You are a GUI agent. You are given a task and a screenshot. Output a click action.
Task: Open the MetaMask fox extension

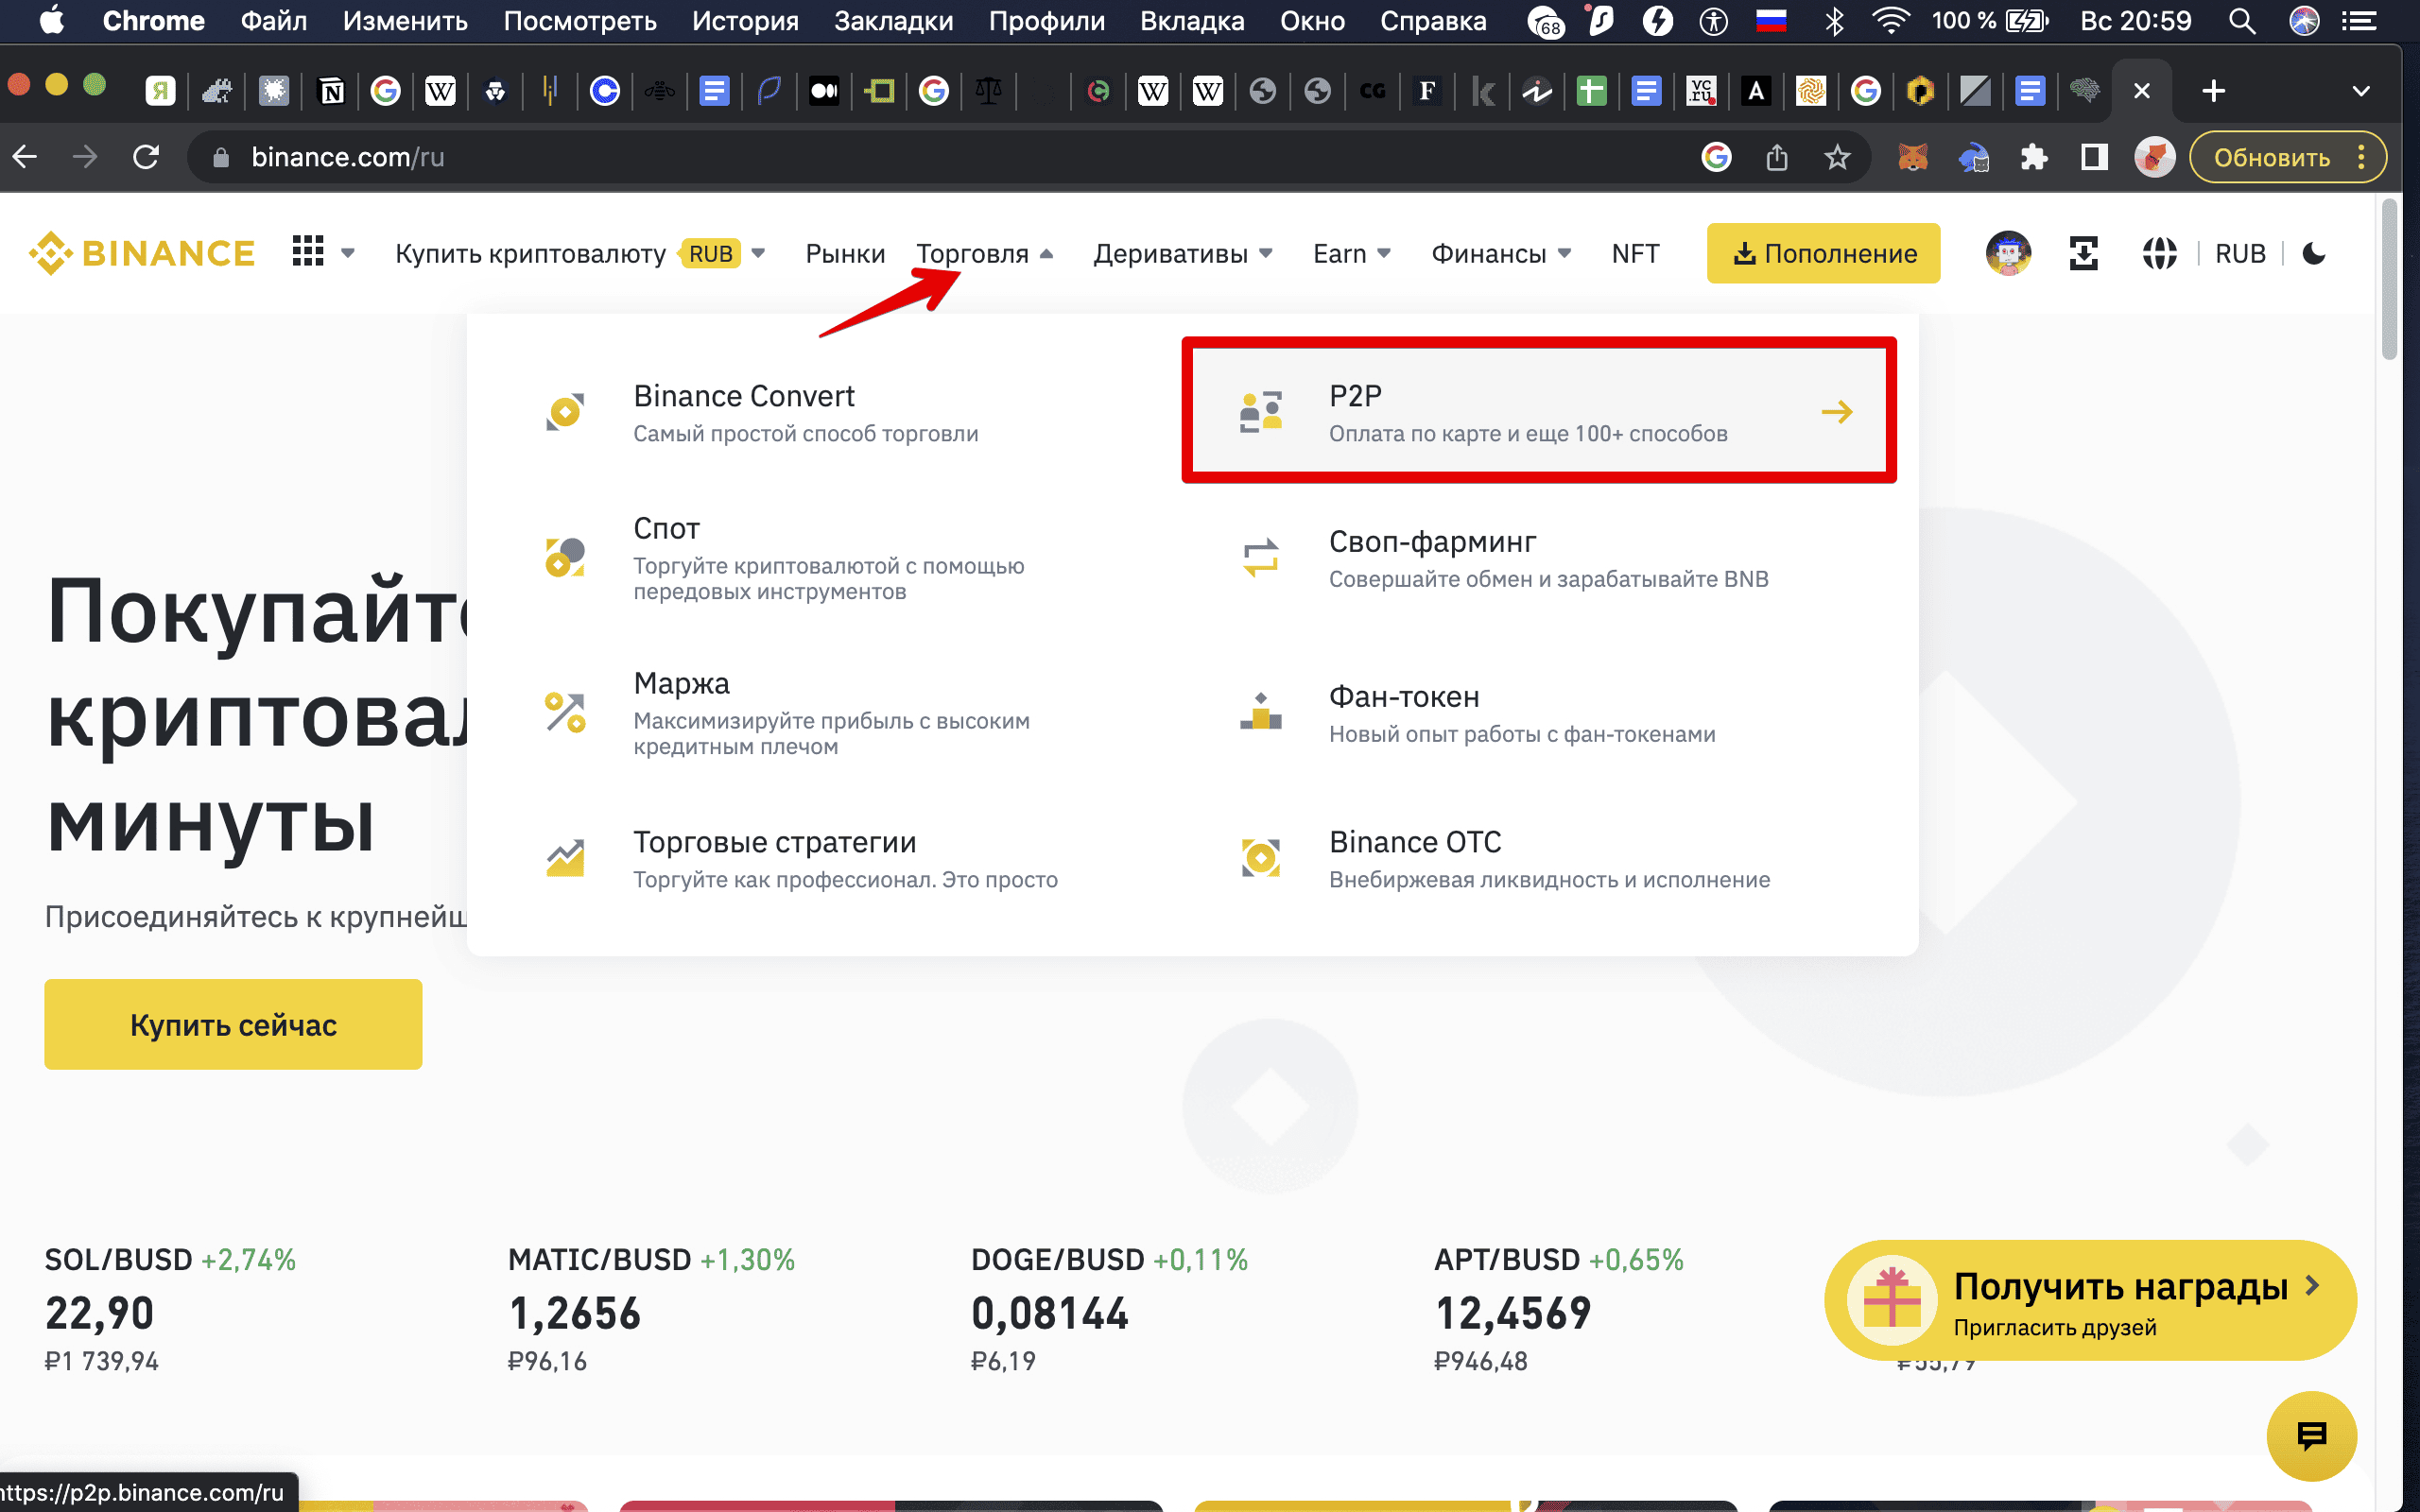tap(1912, 157)
